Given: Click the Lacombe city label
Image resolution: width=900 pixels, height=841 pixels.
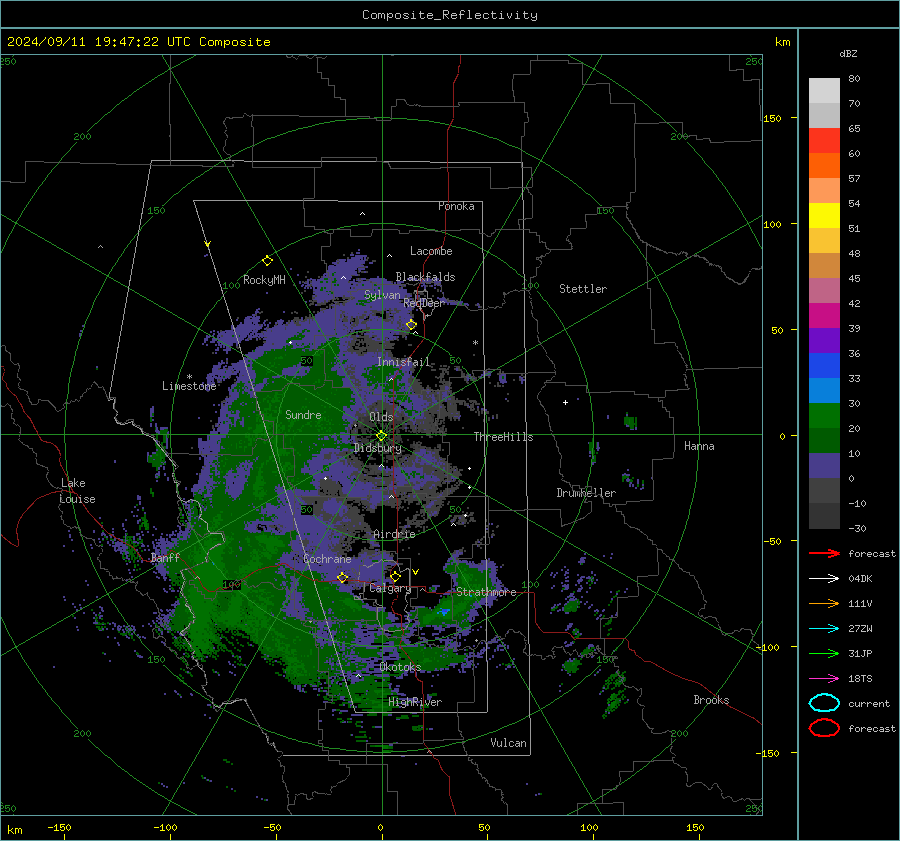Looking at the screenshot, I should (x=431, y=251).
